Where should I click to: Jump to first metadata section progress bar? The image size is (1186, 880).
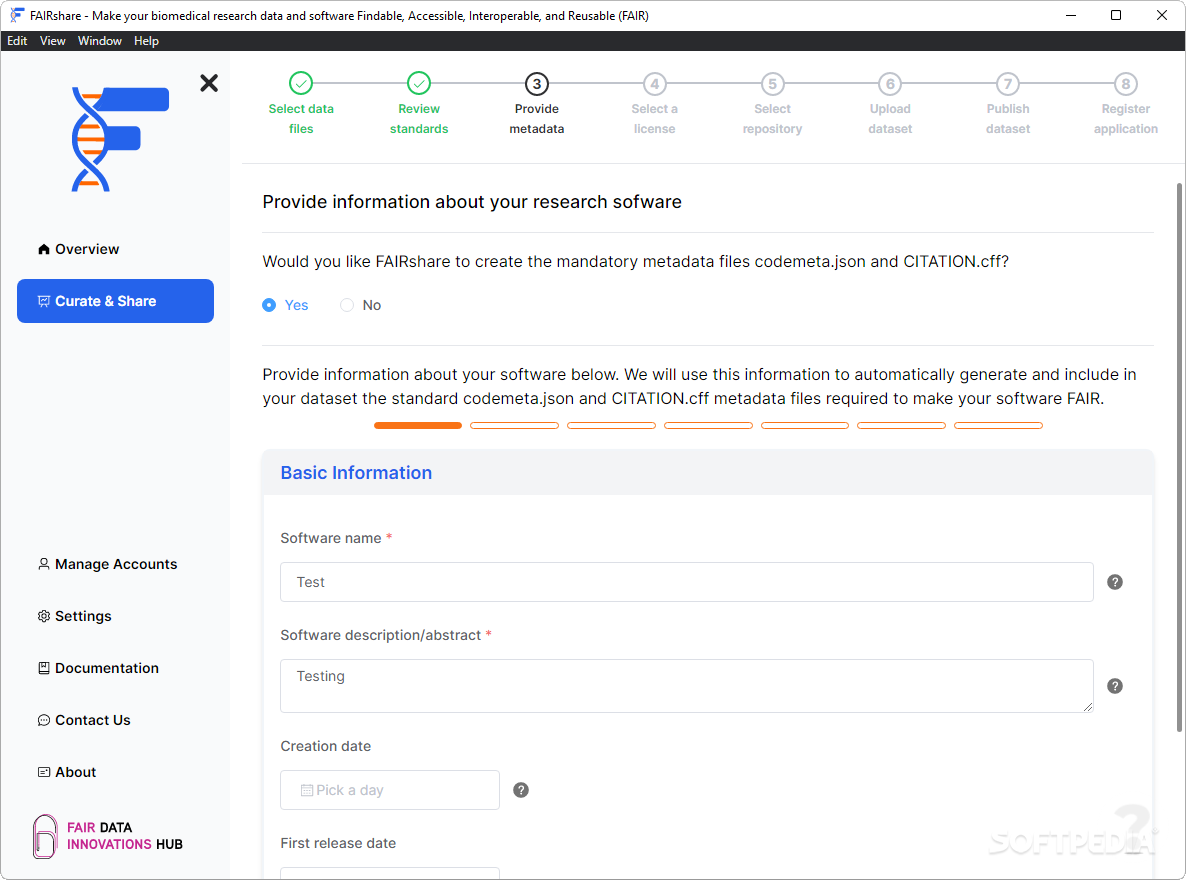coord(418,425)
